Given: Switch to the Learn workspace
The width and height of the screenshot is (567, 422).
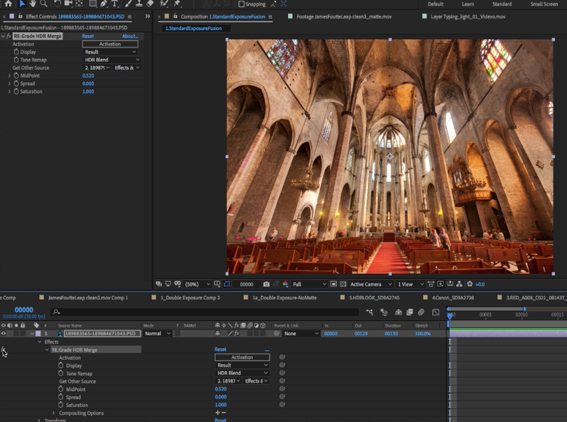Looking at the screenshot, I should coord(468,4).
